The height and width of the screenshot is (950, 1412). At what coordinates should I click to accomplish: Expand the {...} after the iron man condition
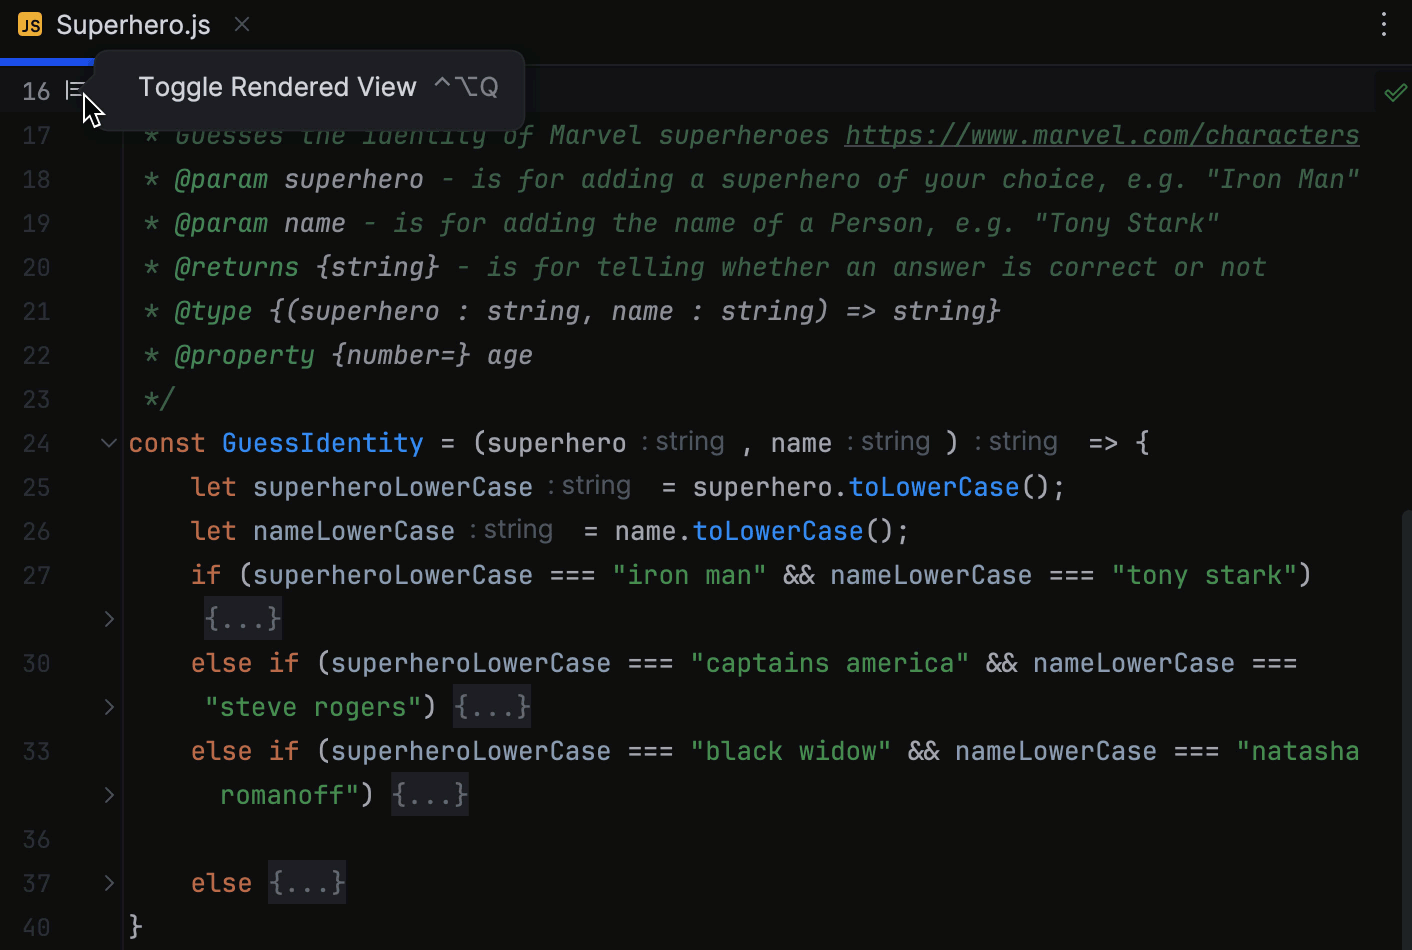[x=242, y=618]
